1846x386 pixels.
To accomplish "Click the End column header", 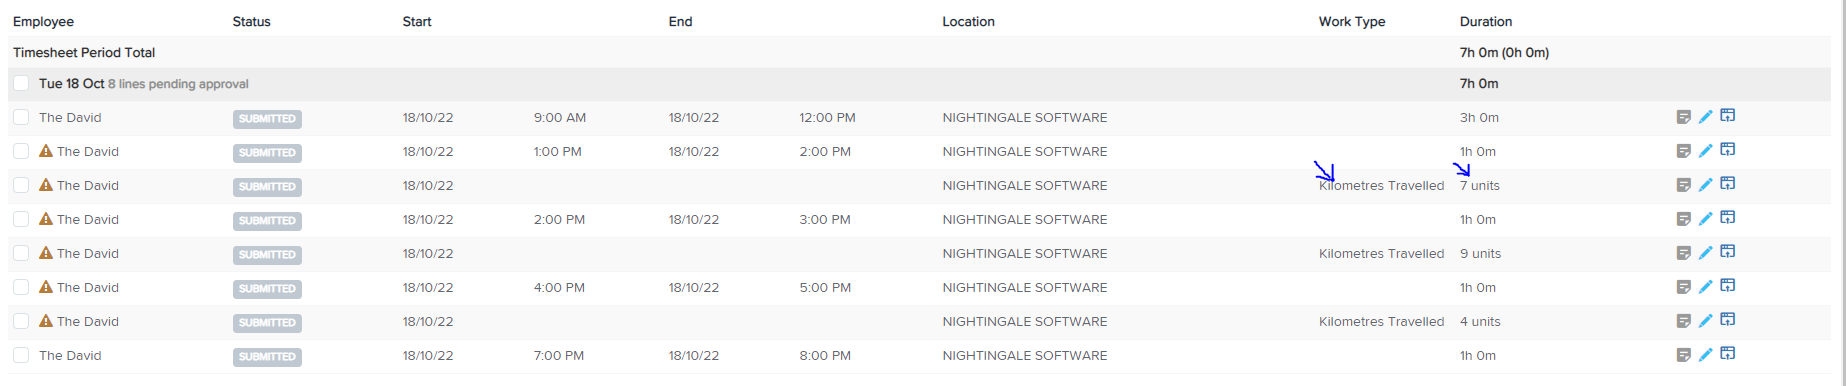I will coord(680,22).
